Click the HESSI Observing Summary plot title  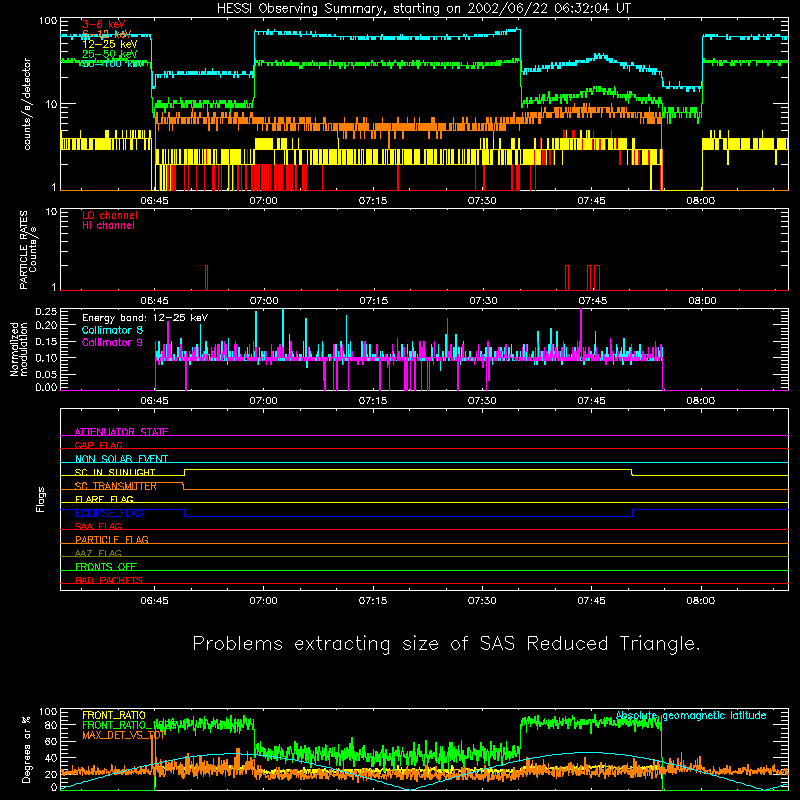423,8
